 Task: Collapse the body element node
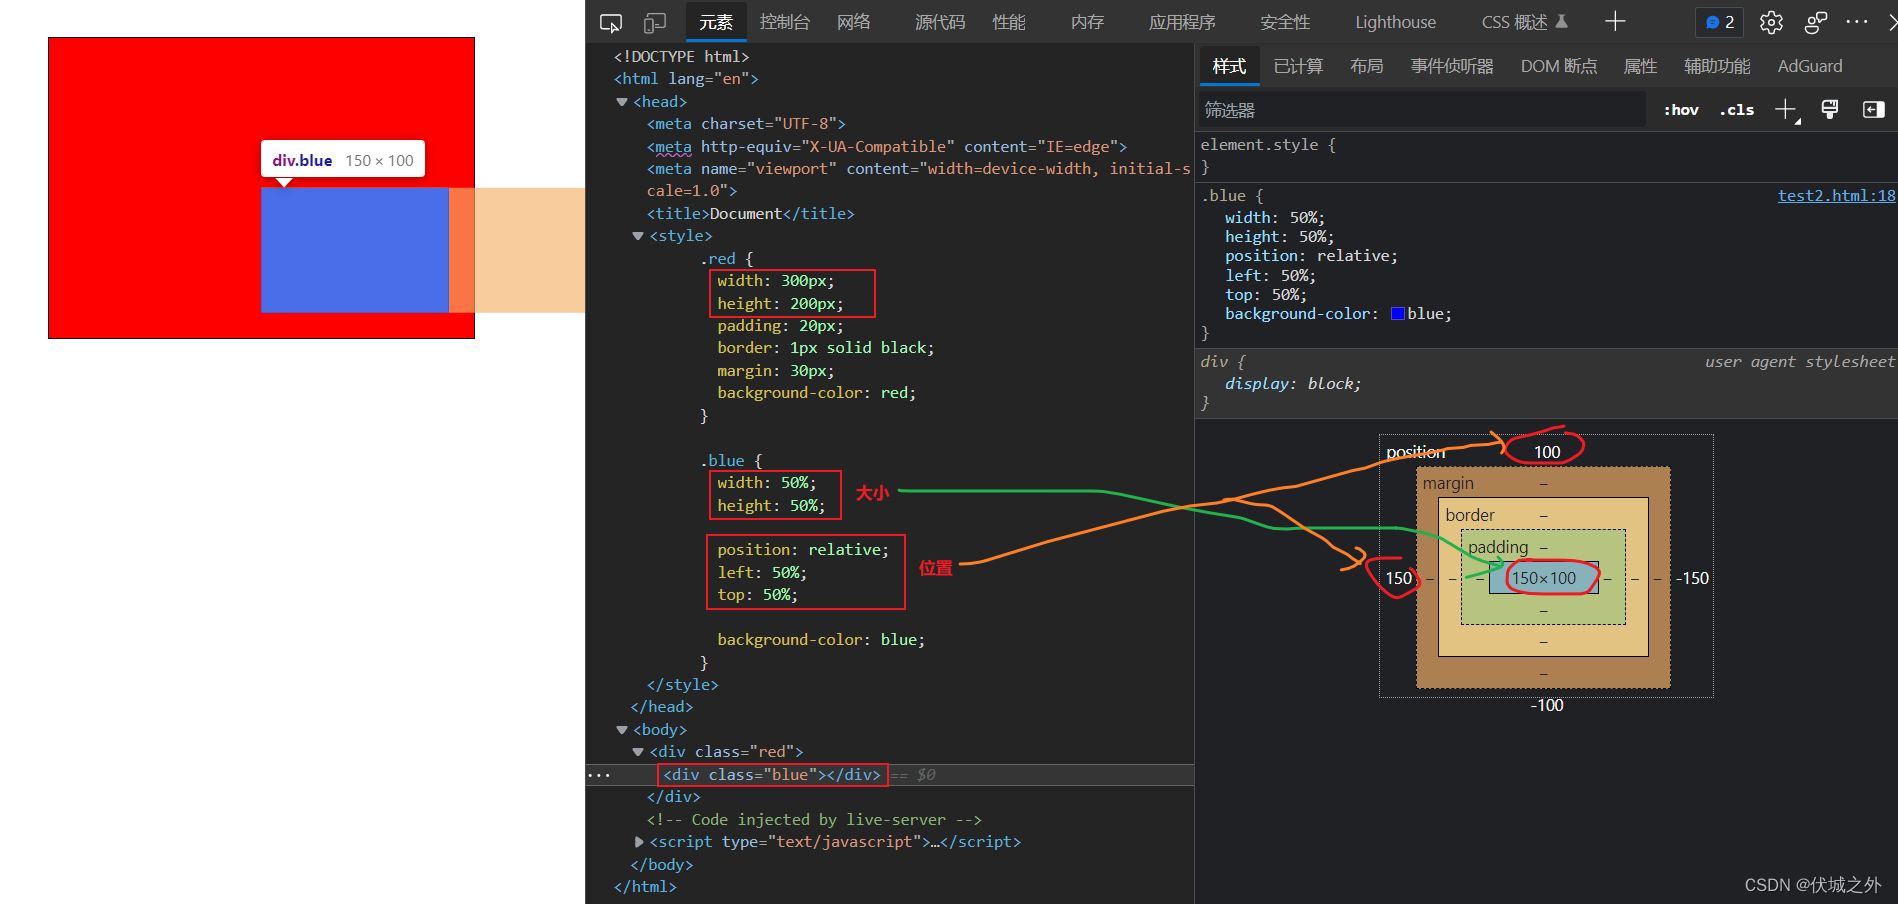[x=622, y=730]
